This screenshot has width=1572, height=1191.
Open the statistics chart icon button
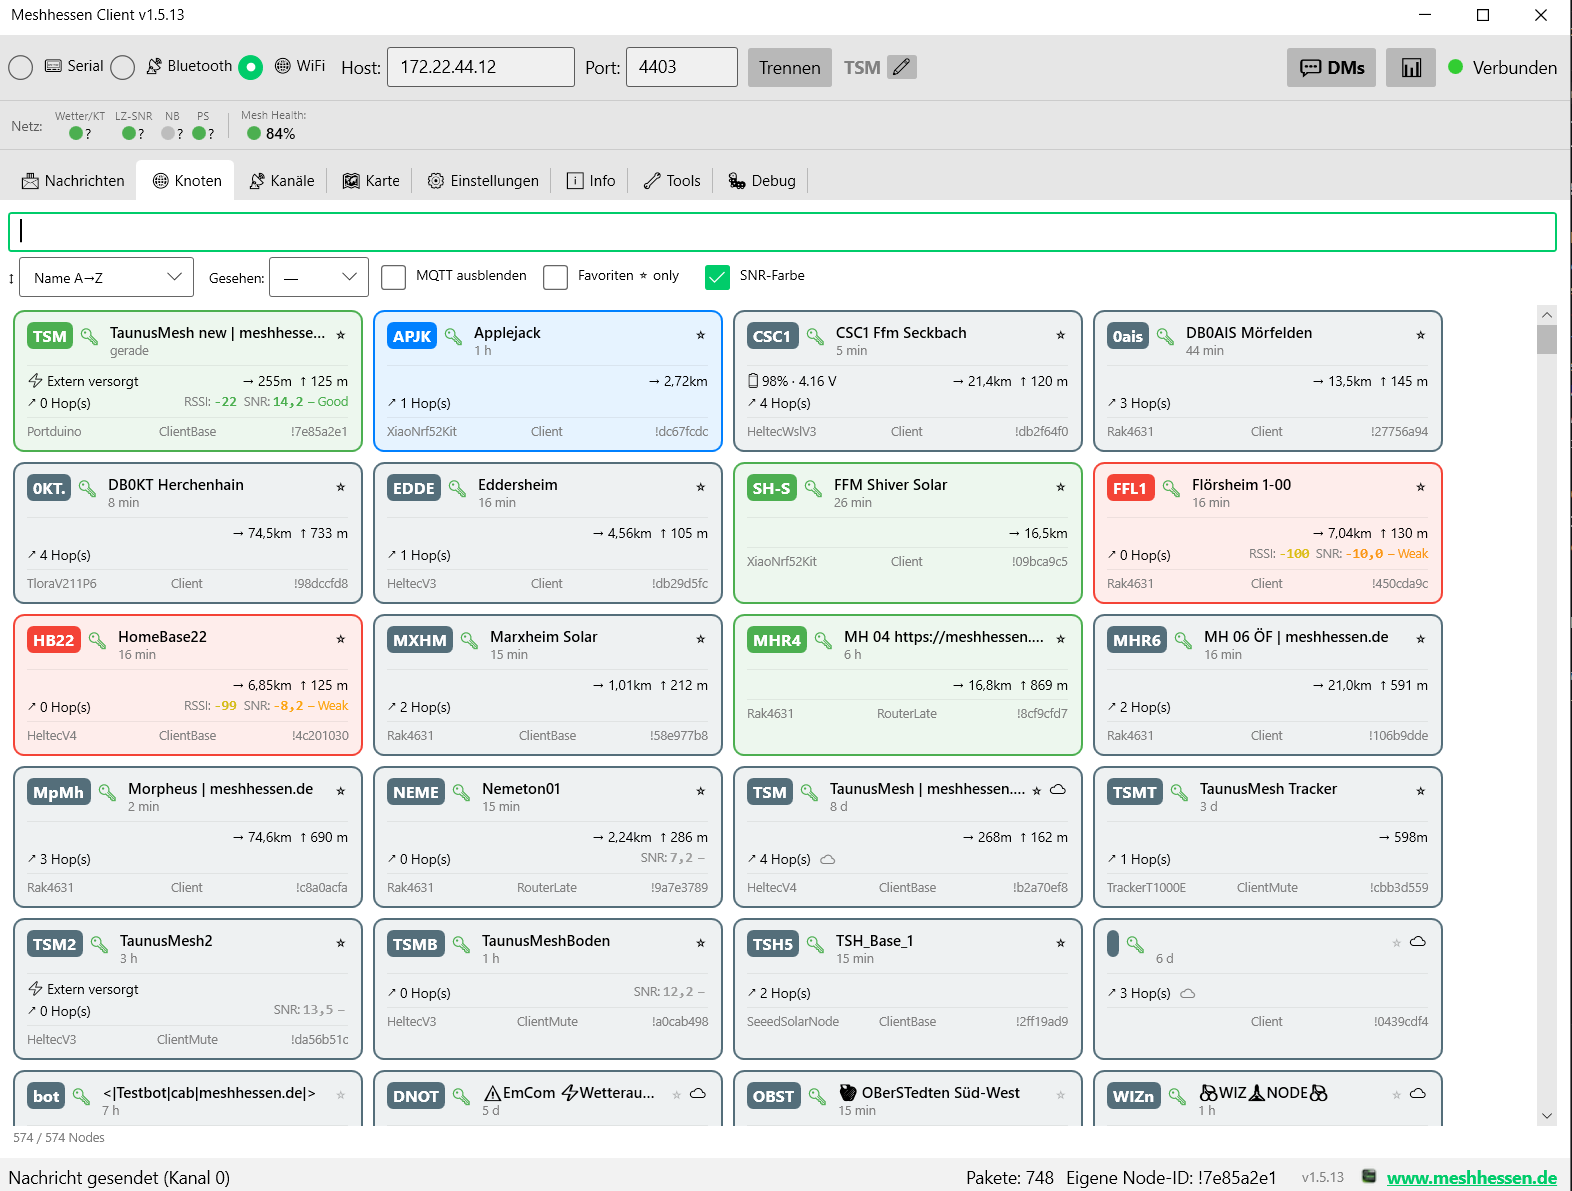1411,67
